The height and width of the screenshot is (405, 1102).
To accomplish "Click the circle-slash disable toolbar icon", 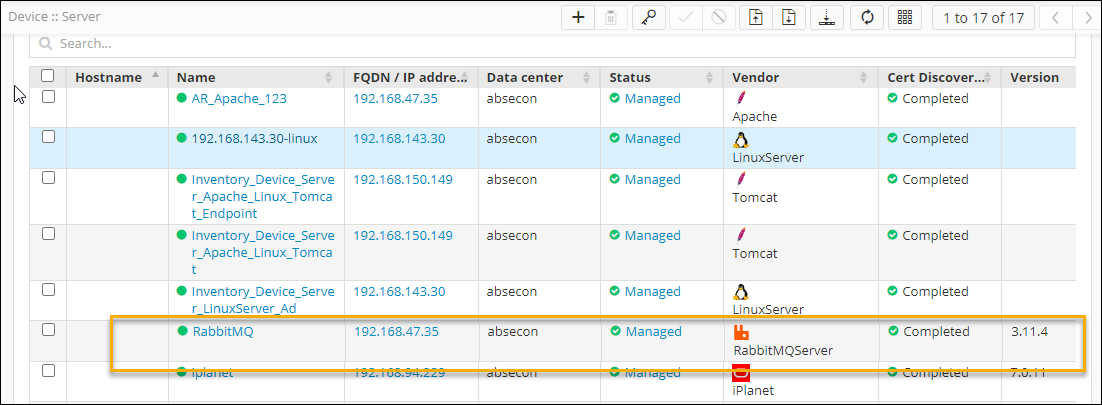I will pyautogui.click(x=718, y=18).
